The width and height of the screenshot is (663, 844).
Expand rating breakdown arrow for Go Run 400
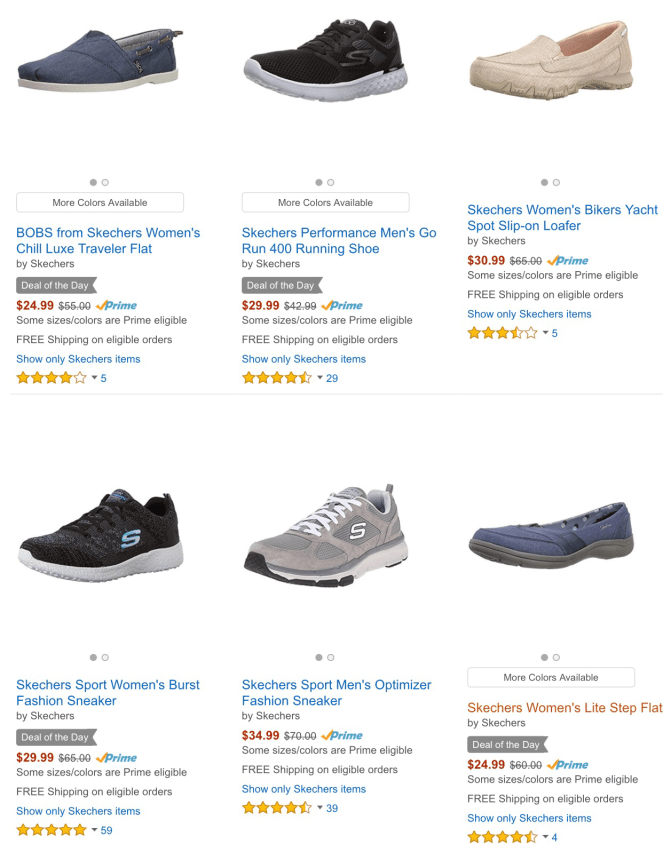point(320,378)
